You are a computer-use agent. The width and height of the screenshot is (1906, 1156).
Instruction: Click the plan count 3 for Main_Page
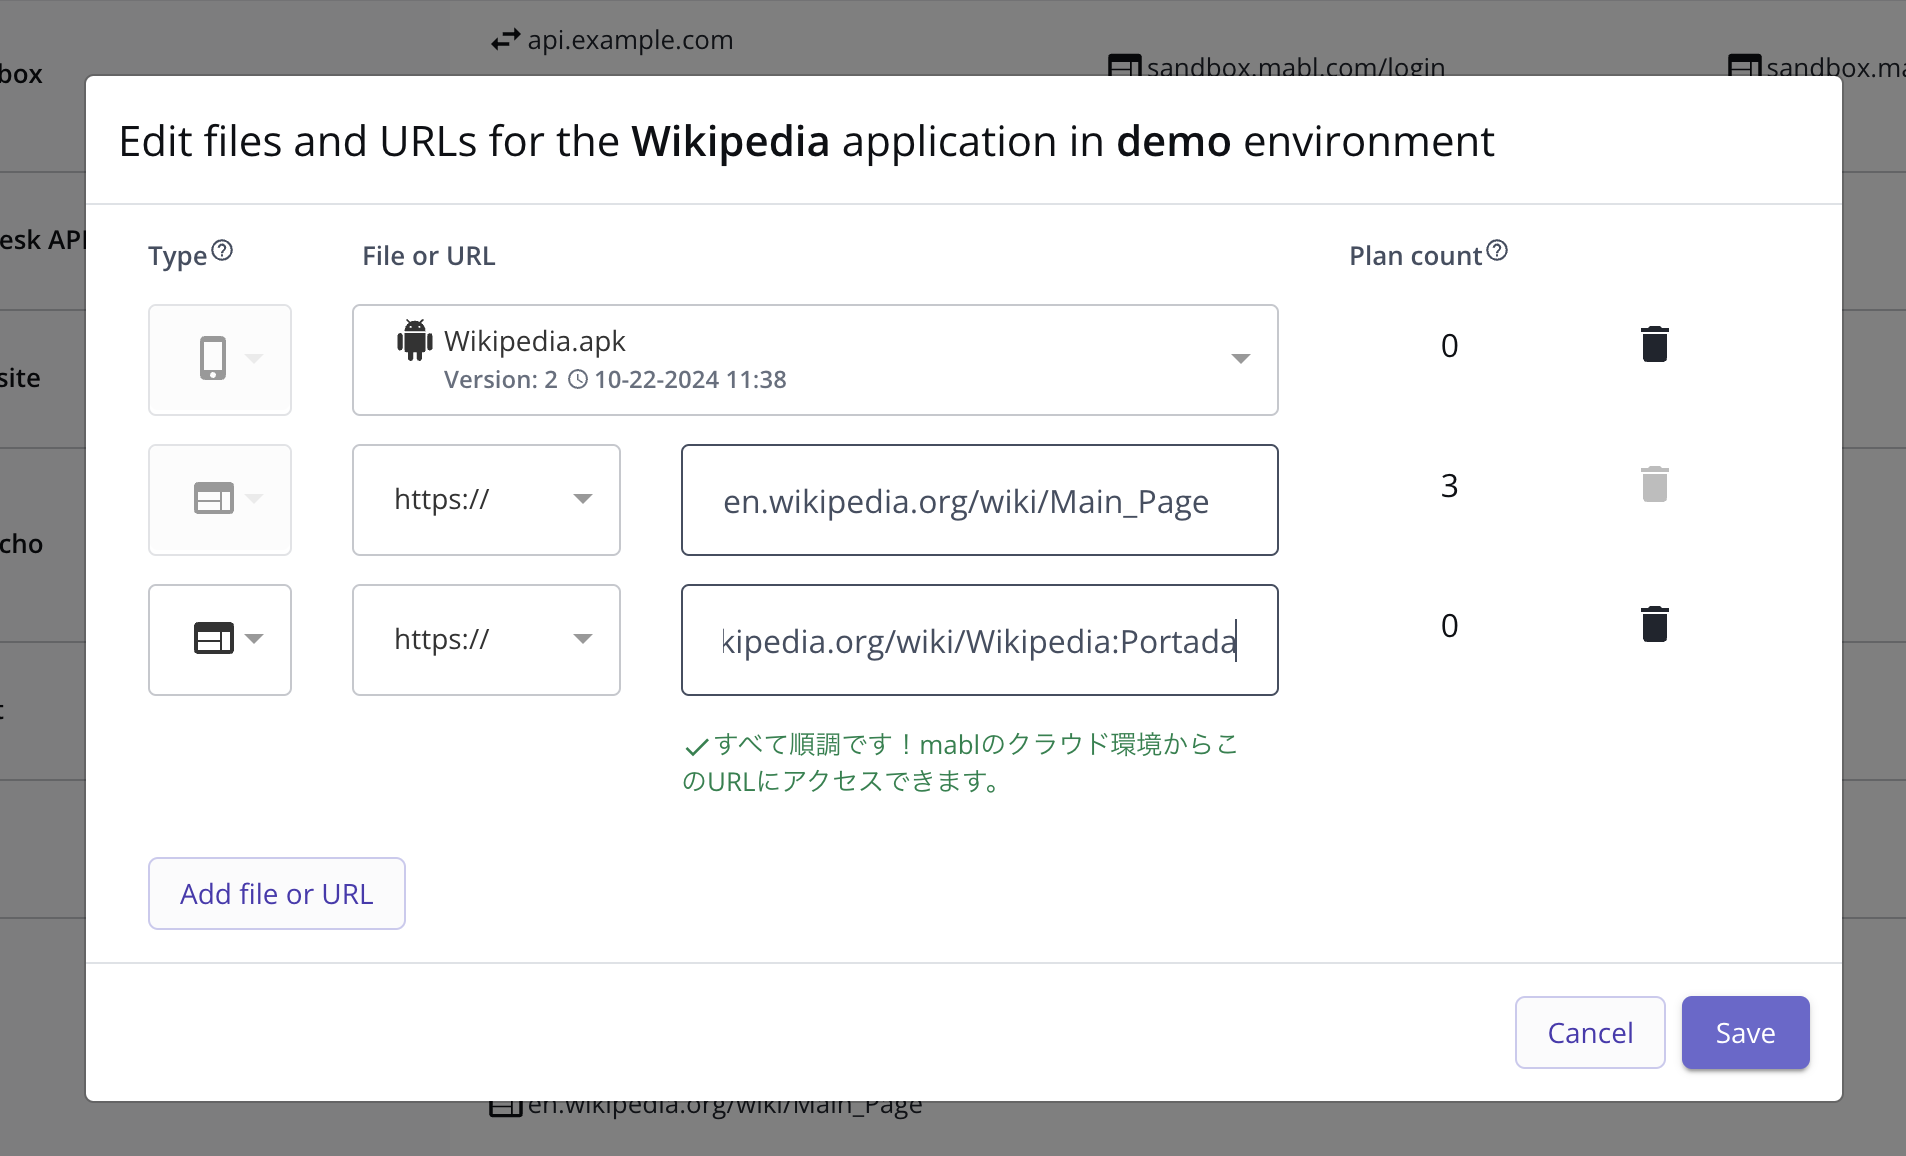[1449, 486]
